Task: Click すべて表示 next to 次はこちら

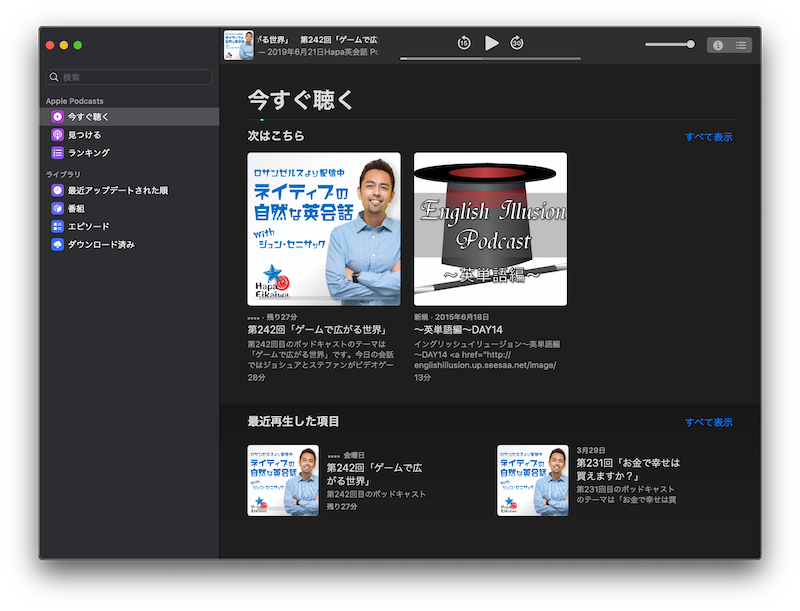Action: click(709, 137)
